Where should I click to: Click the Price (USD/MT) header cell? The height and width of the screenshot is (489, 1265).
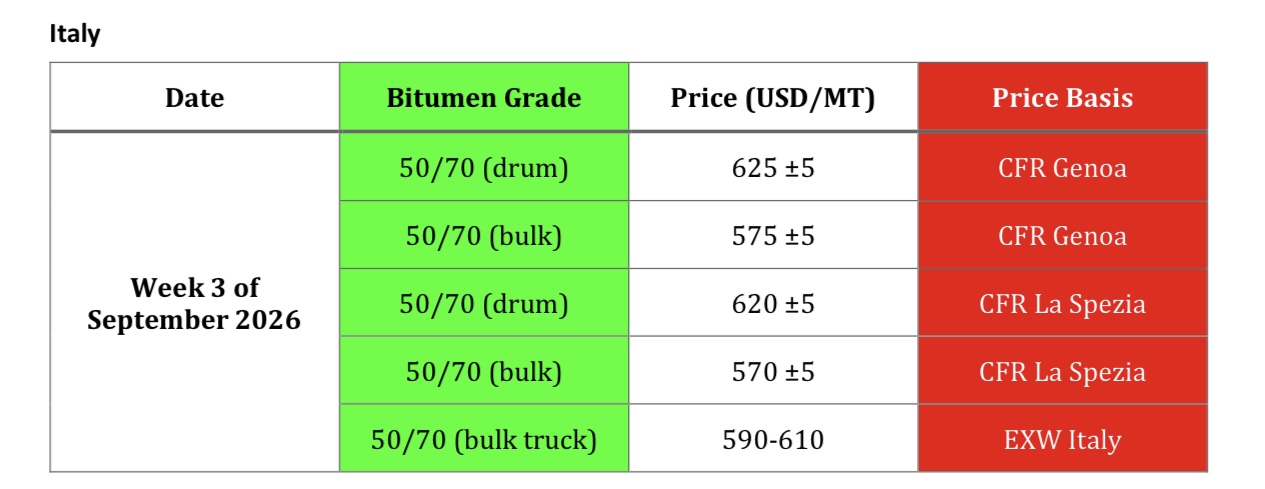click(773, 97)
